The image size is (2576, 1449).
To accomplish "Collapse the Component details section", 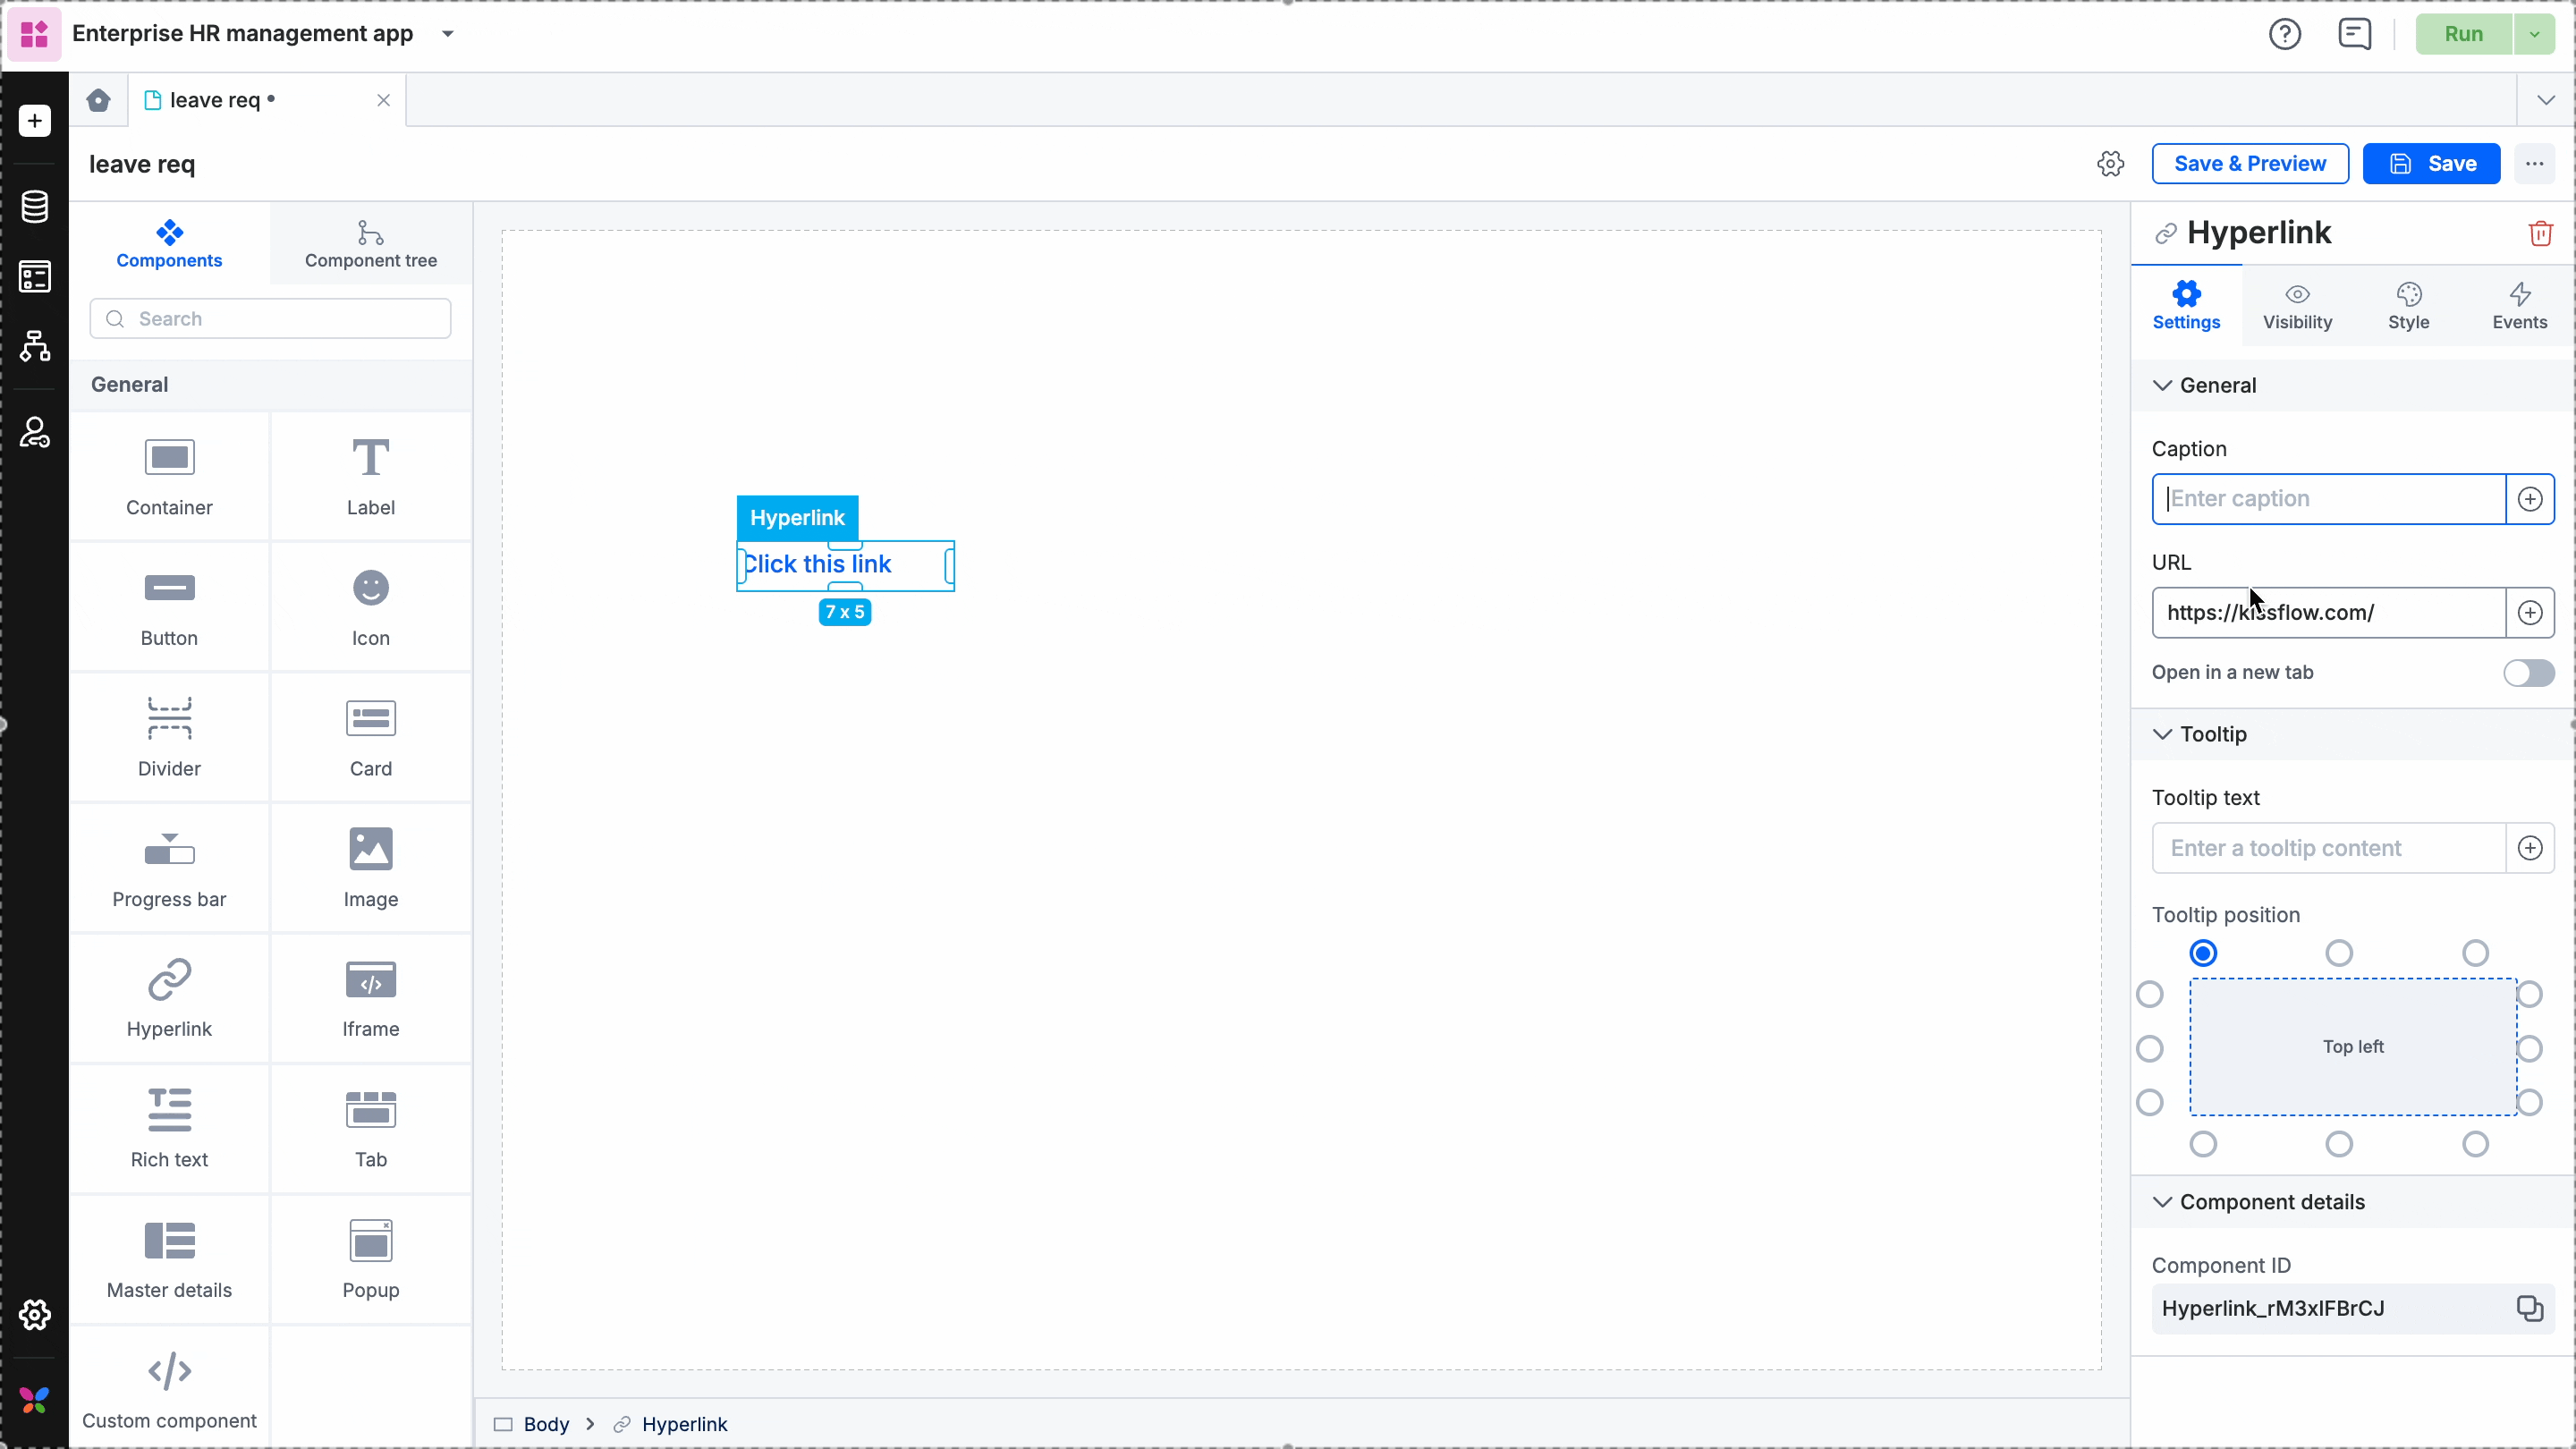I will point(2162,1203).
